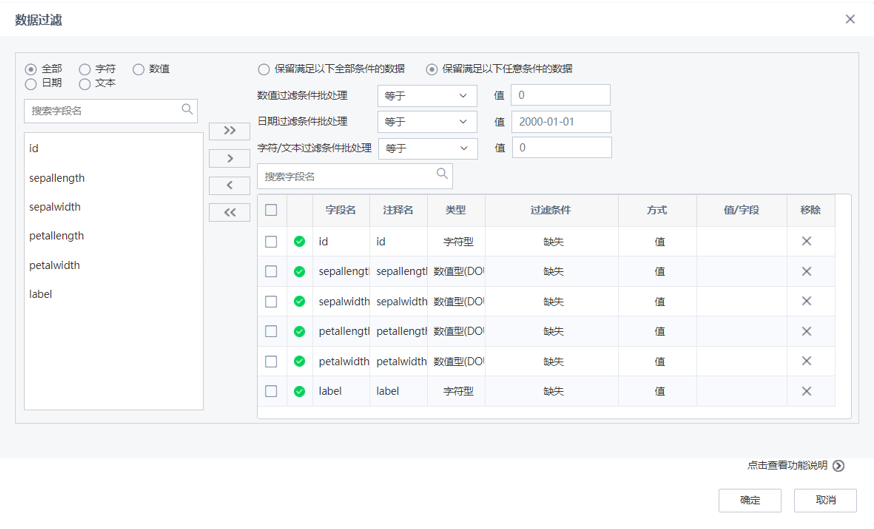This screenshot has width=874, height=529.
Task: Remove the id row with its X icon
Action: [x=807, y=241]
